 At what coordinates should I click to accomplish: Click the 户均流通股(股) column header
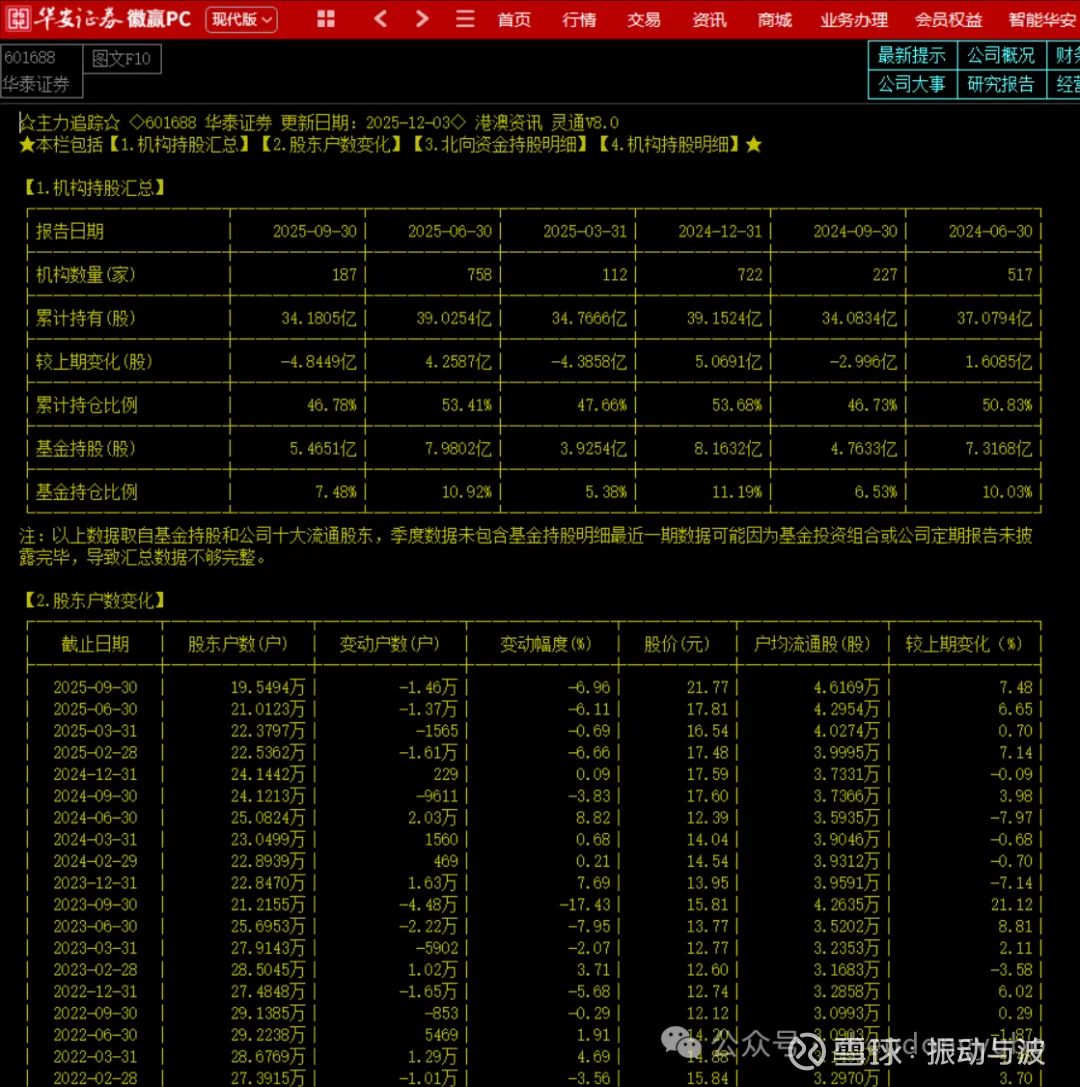coord(812,644)
